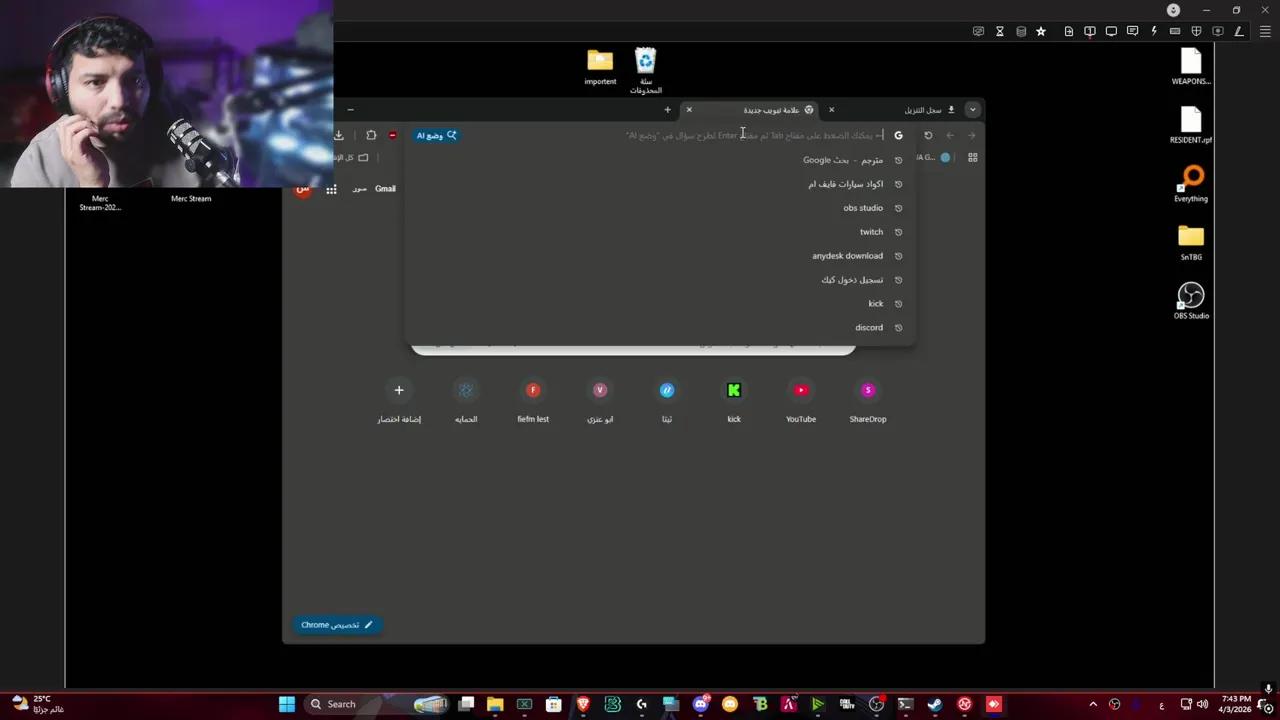Open Brave browser from the taskbar

click(583, 704)
